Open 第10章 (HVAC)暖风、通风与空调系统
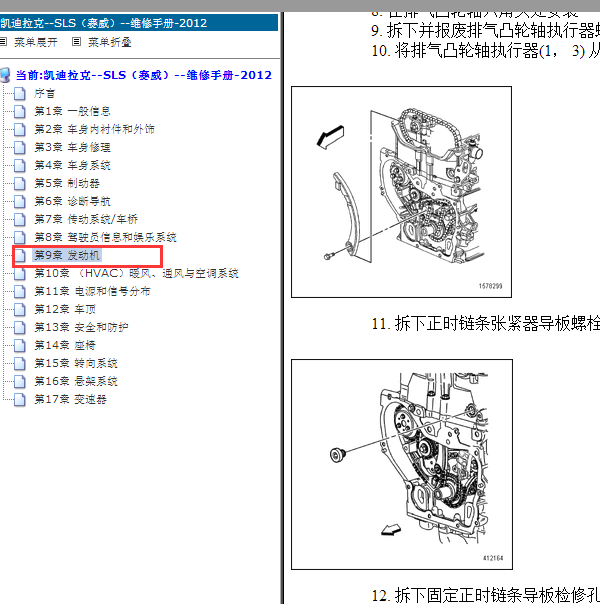The width and height of the screenshot is (600, 604). [136, 273]
